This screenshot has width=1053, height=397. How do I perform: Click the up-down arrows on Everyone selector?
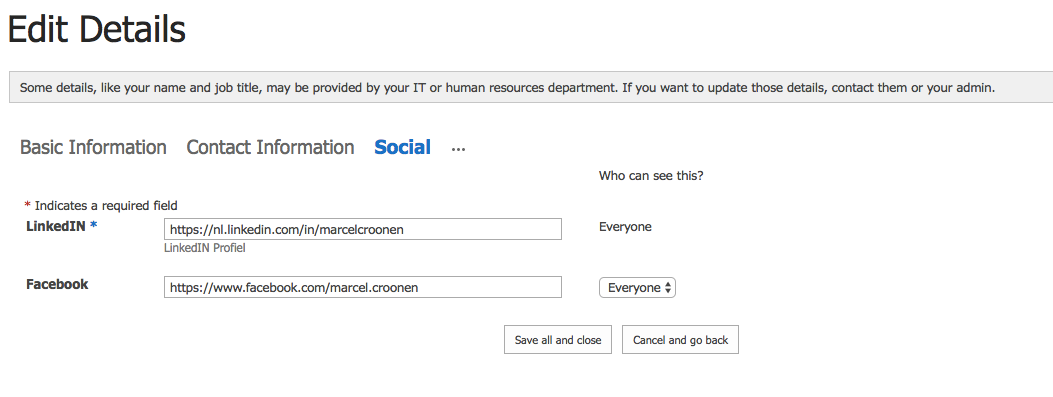668,288
